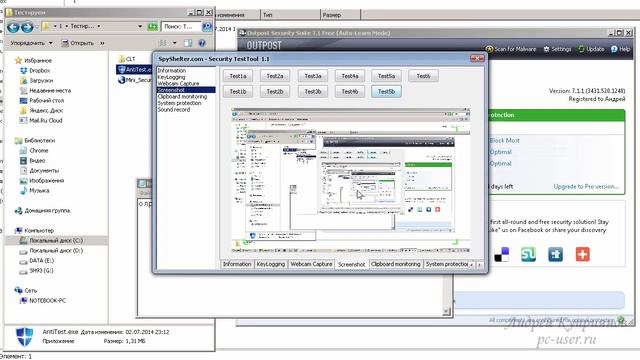This screenshot has height=360, width=640.
Task: Click the green refresh button in Explorer
Action: (152, 27)
